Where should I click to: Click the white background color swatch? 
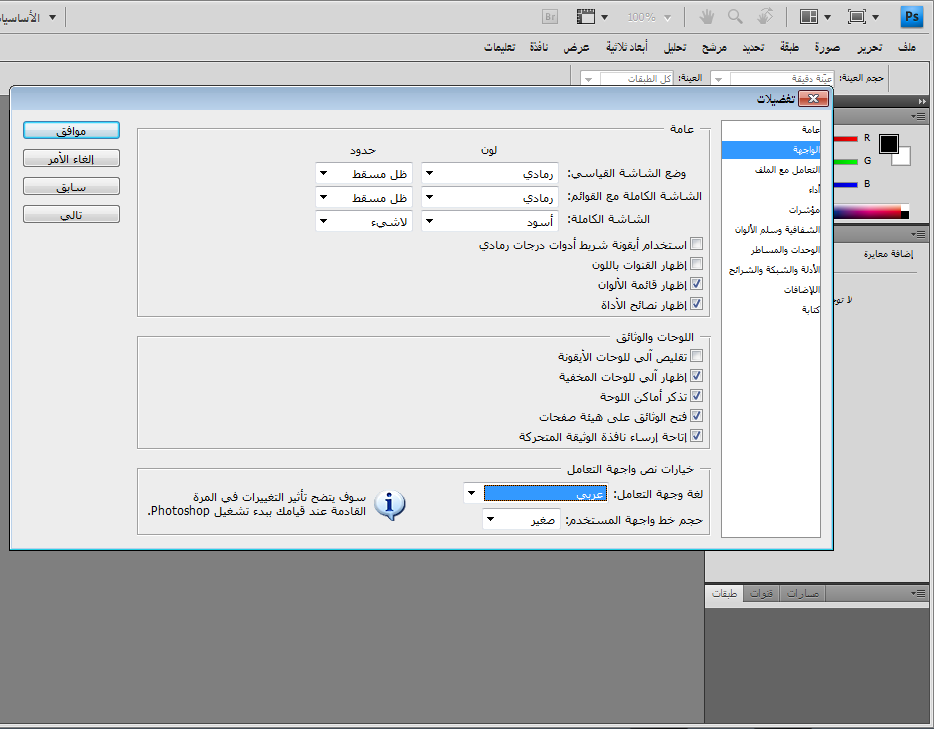(x=903, y=158)
